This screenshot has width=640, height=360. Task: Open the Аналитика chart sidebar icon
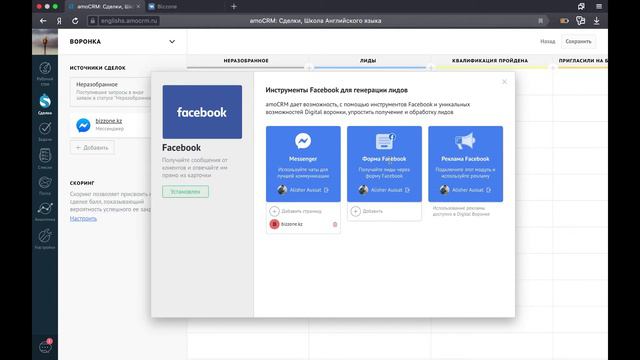pos(45,209)
